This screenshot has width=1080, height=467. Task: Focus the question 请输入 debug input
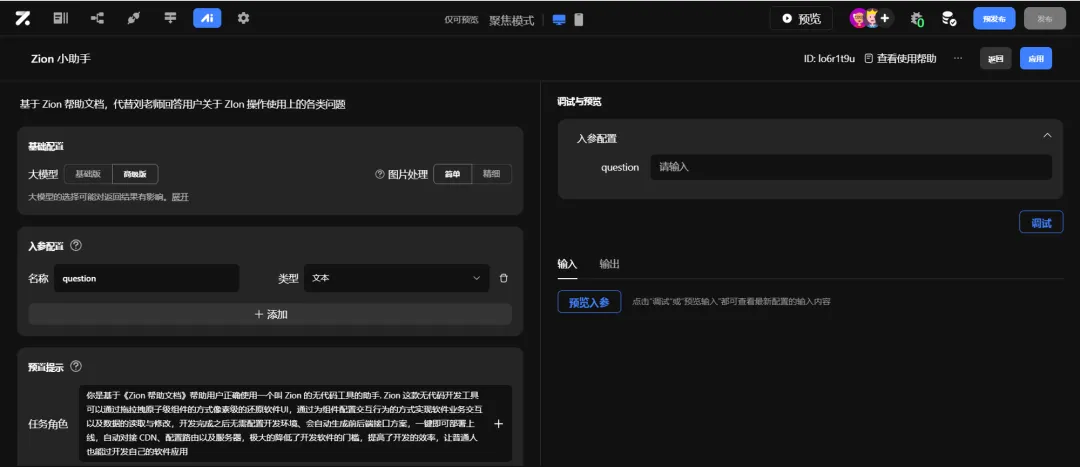point(851,167)
